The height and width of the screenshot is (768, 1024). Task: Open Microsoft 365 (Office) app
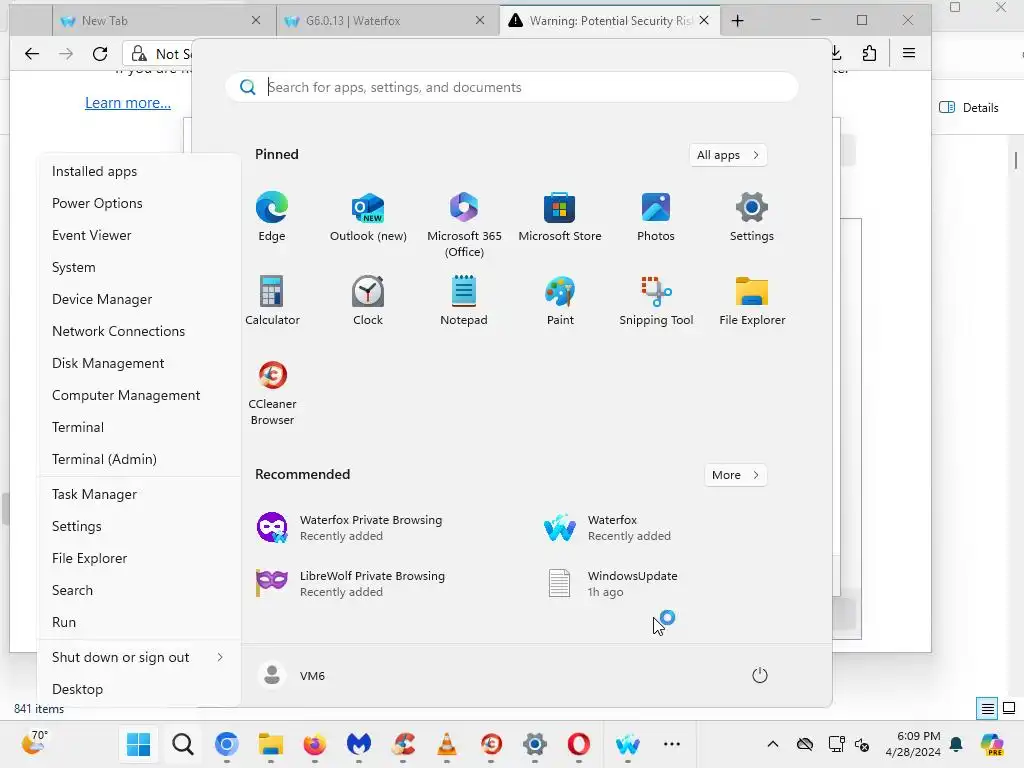(464, 224)
